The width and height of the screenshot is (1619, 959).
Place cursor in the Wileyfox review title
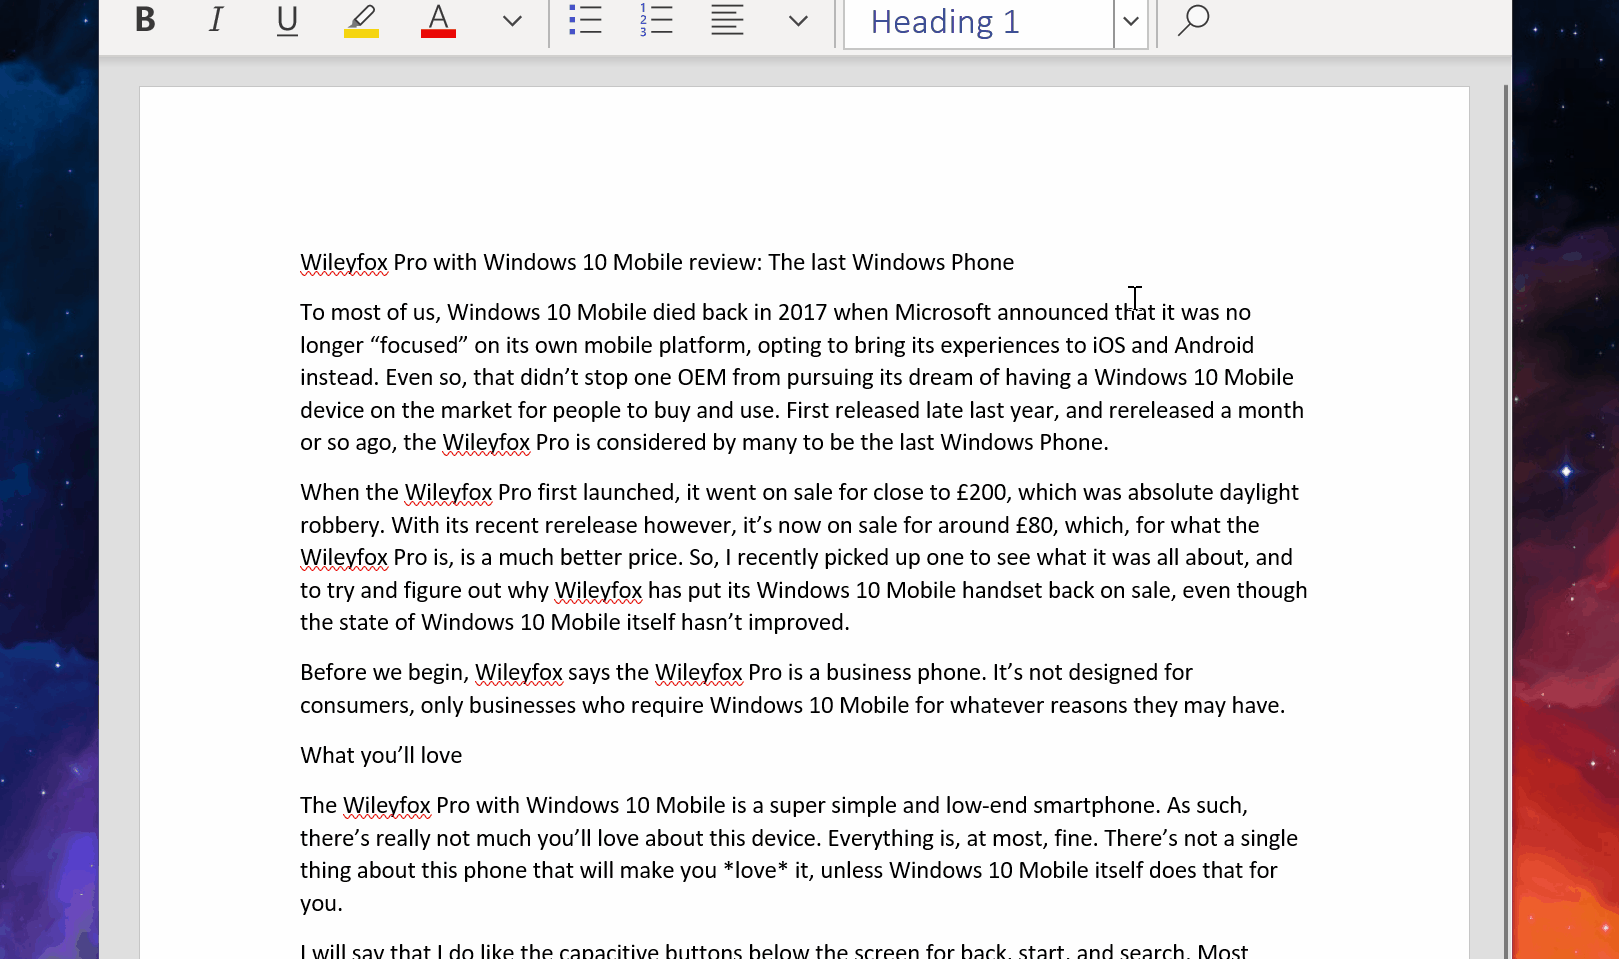(656, 262)
